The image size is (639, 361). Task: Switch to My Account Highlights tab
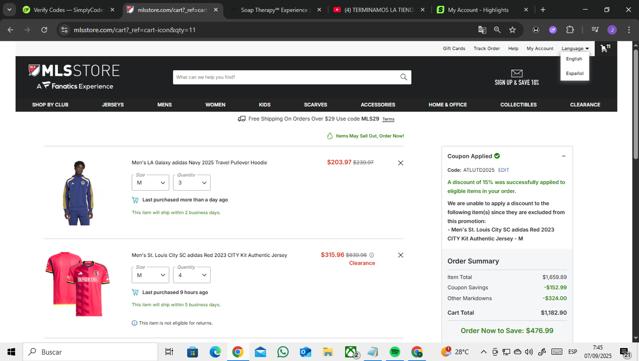[x=478, y=10]
